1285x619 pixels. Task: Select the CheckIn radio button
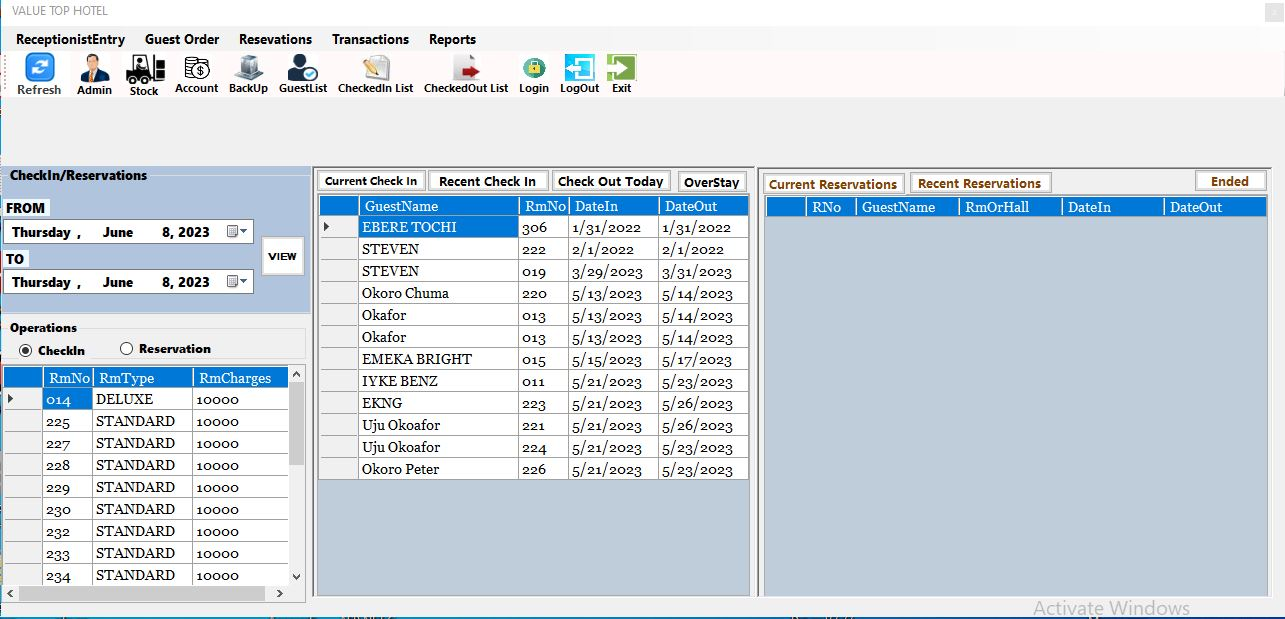point(26,350)
